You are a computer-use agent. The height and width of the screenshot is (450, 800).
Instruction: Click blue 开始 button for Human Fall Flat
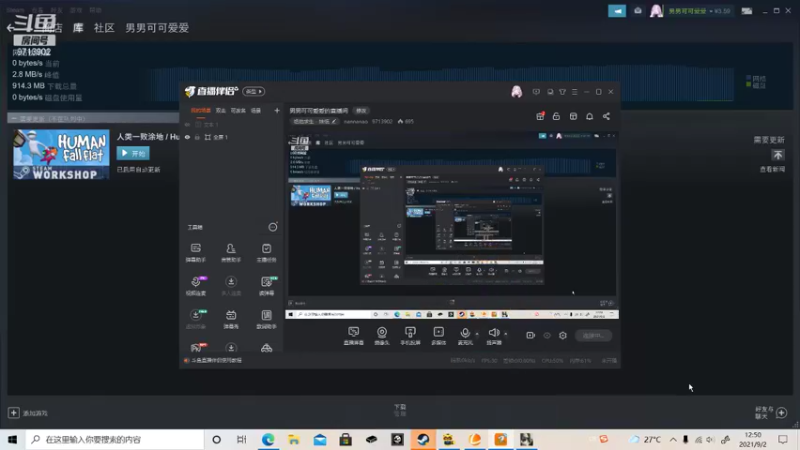pyautogui.click(x=133, y=153)
